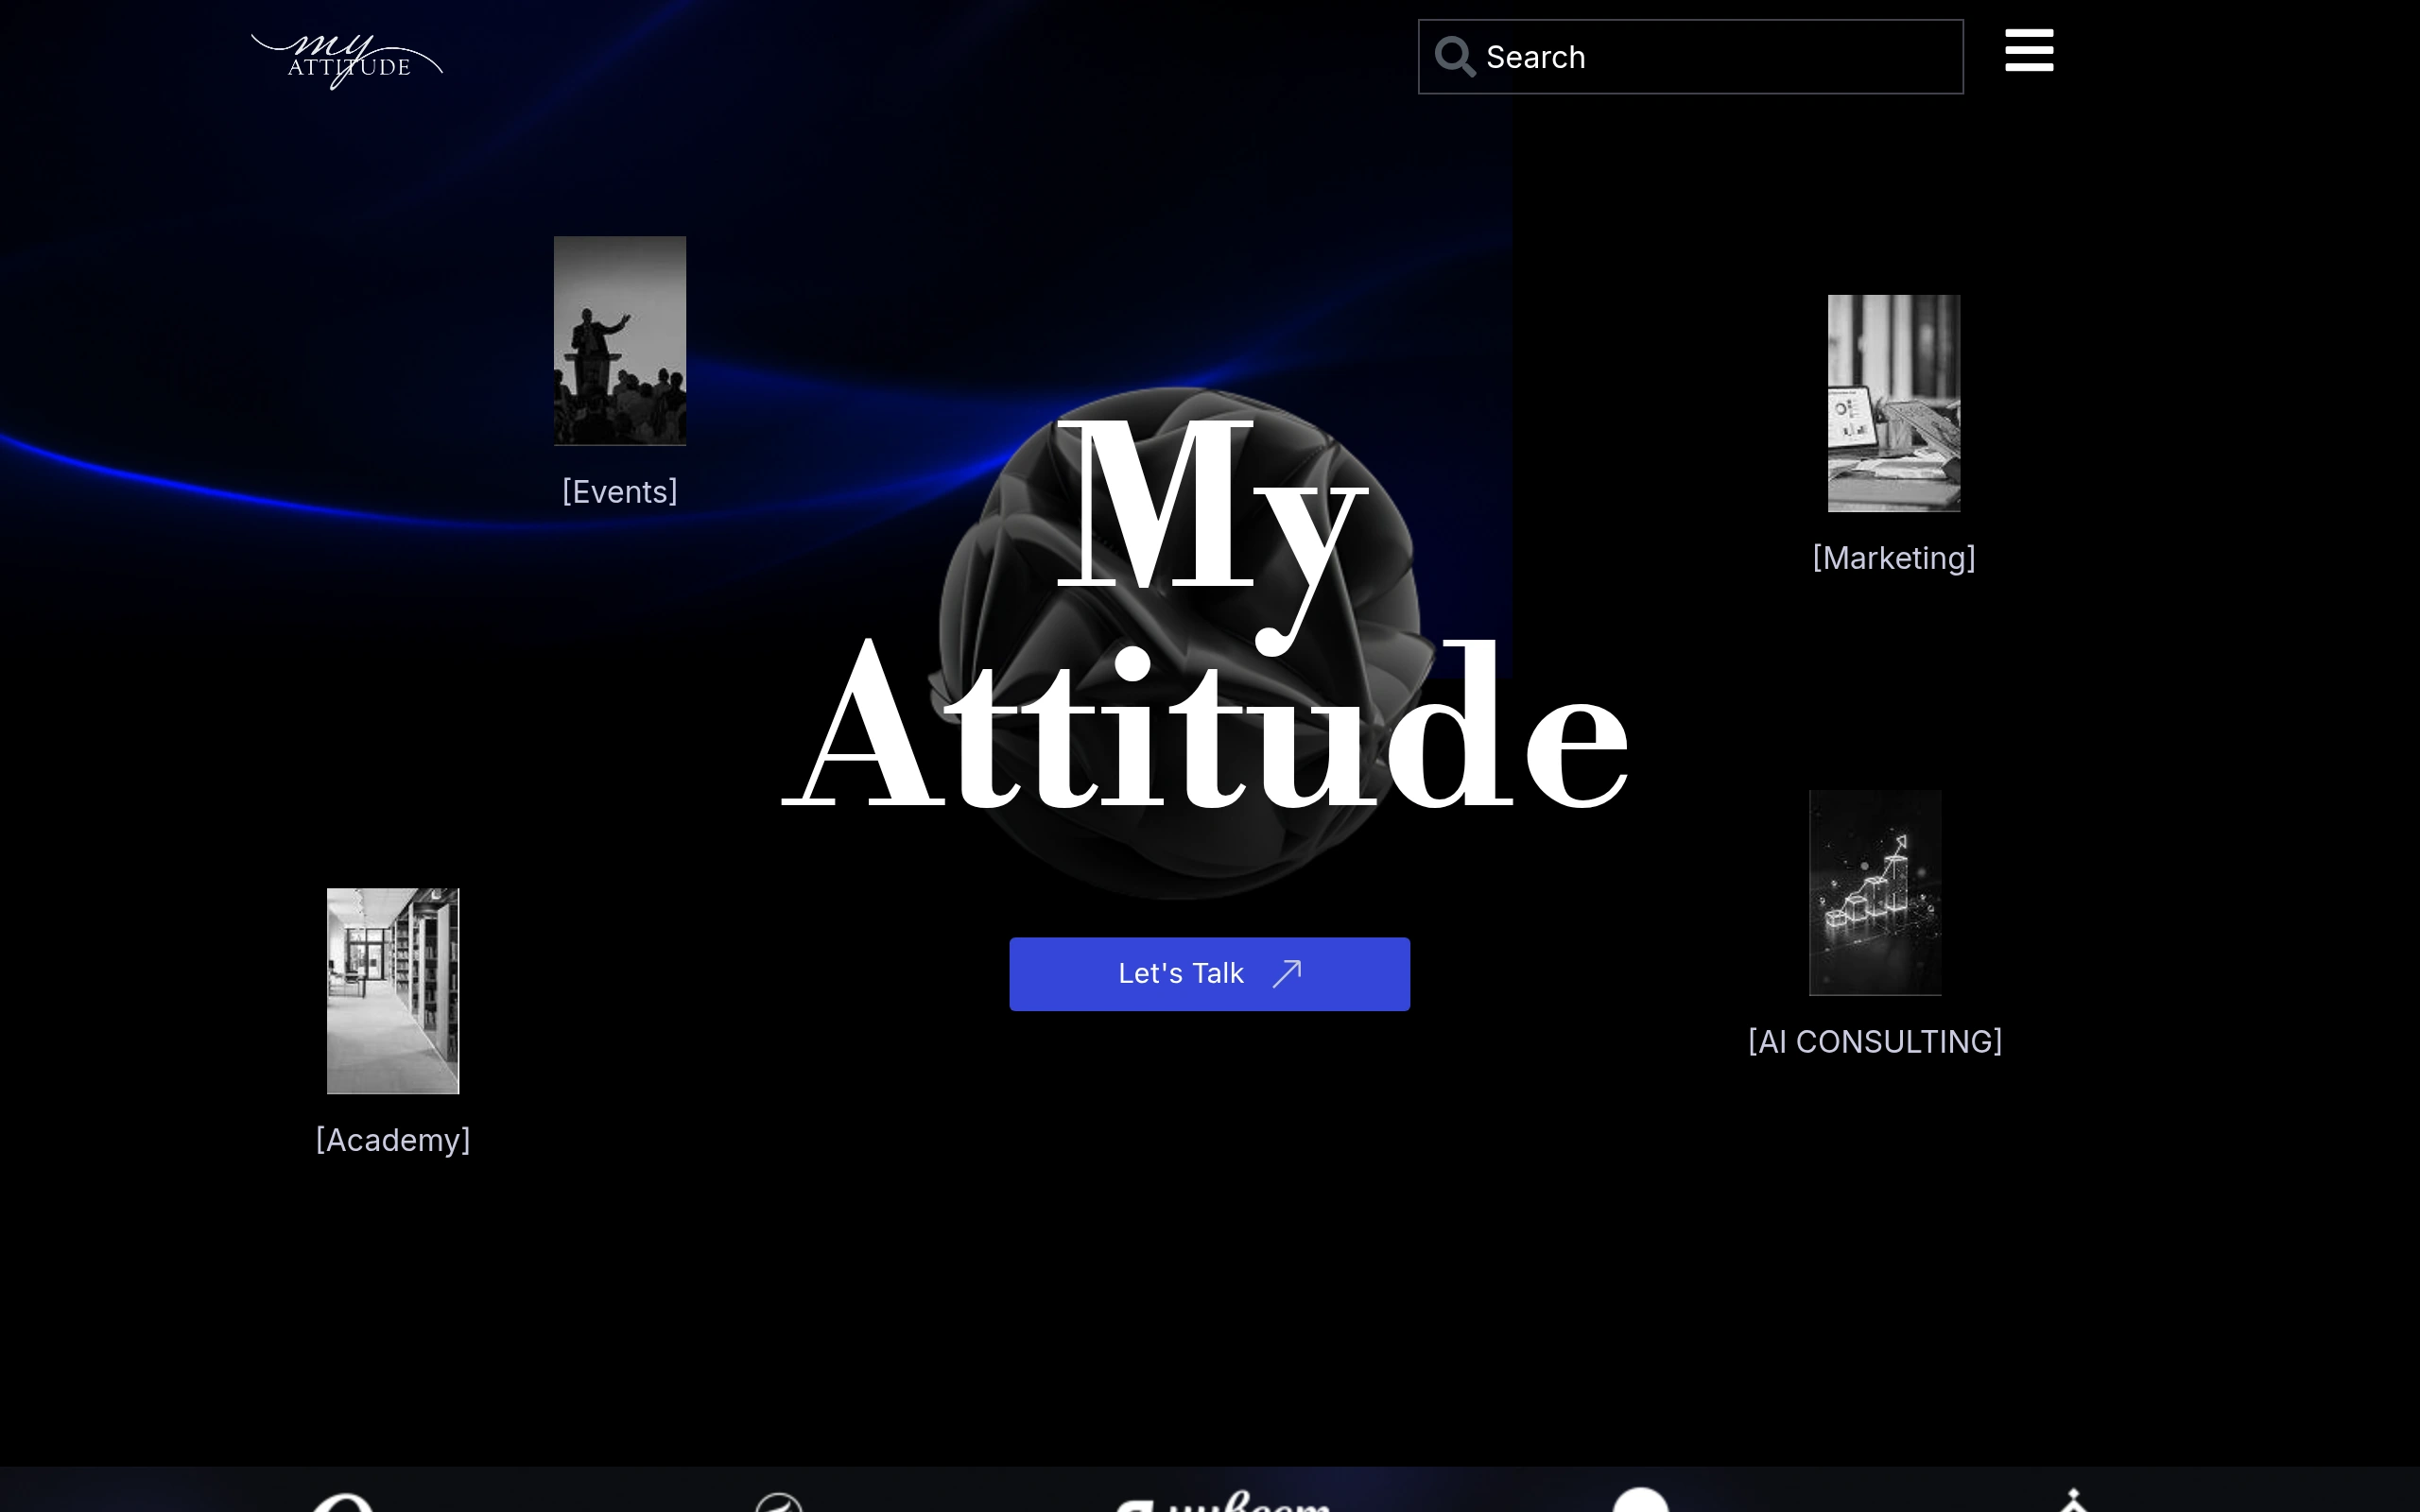Click the Search input field
The image size is (2420, 1512).
[1700, 57]
